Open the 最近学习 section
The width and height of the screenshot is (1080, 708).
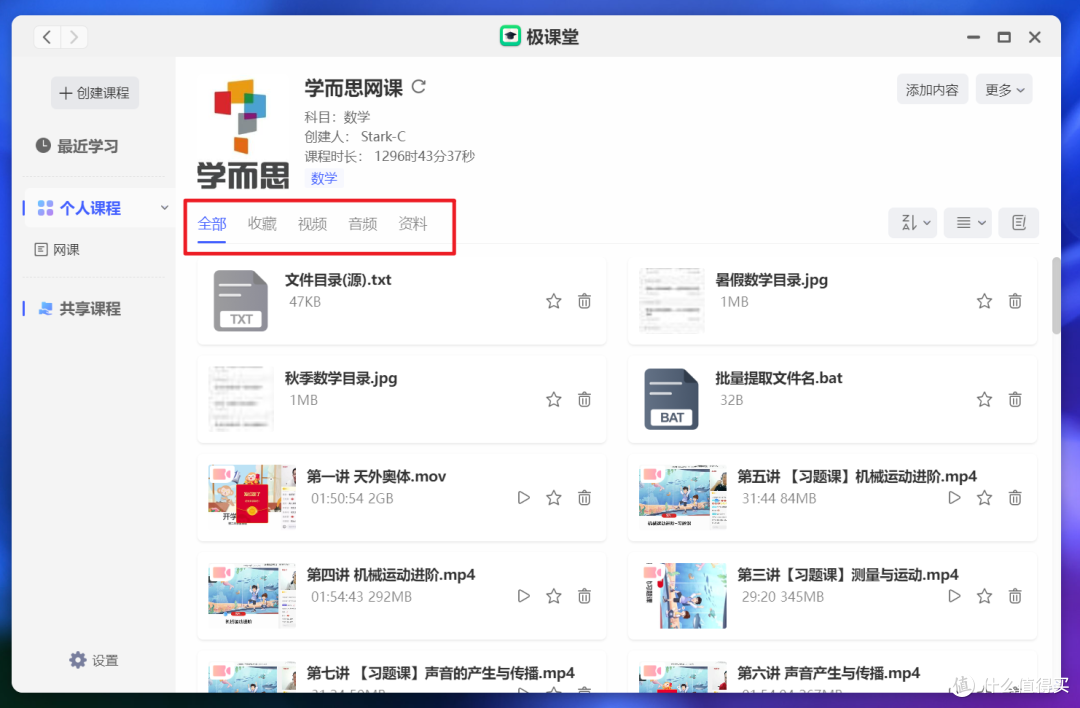tap(77, 146)
